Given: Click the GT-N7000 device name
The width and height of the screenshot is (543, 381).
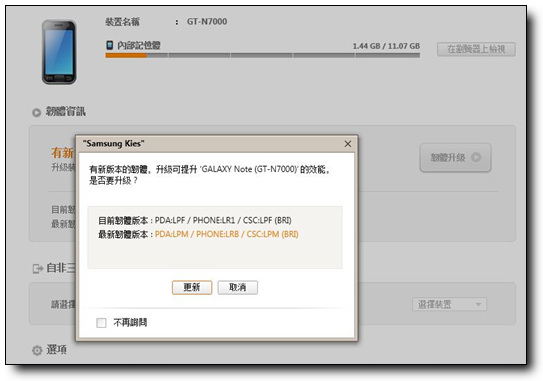Looking at the screenshot, I should (207, 21).
